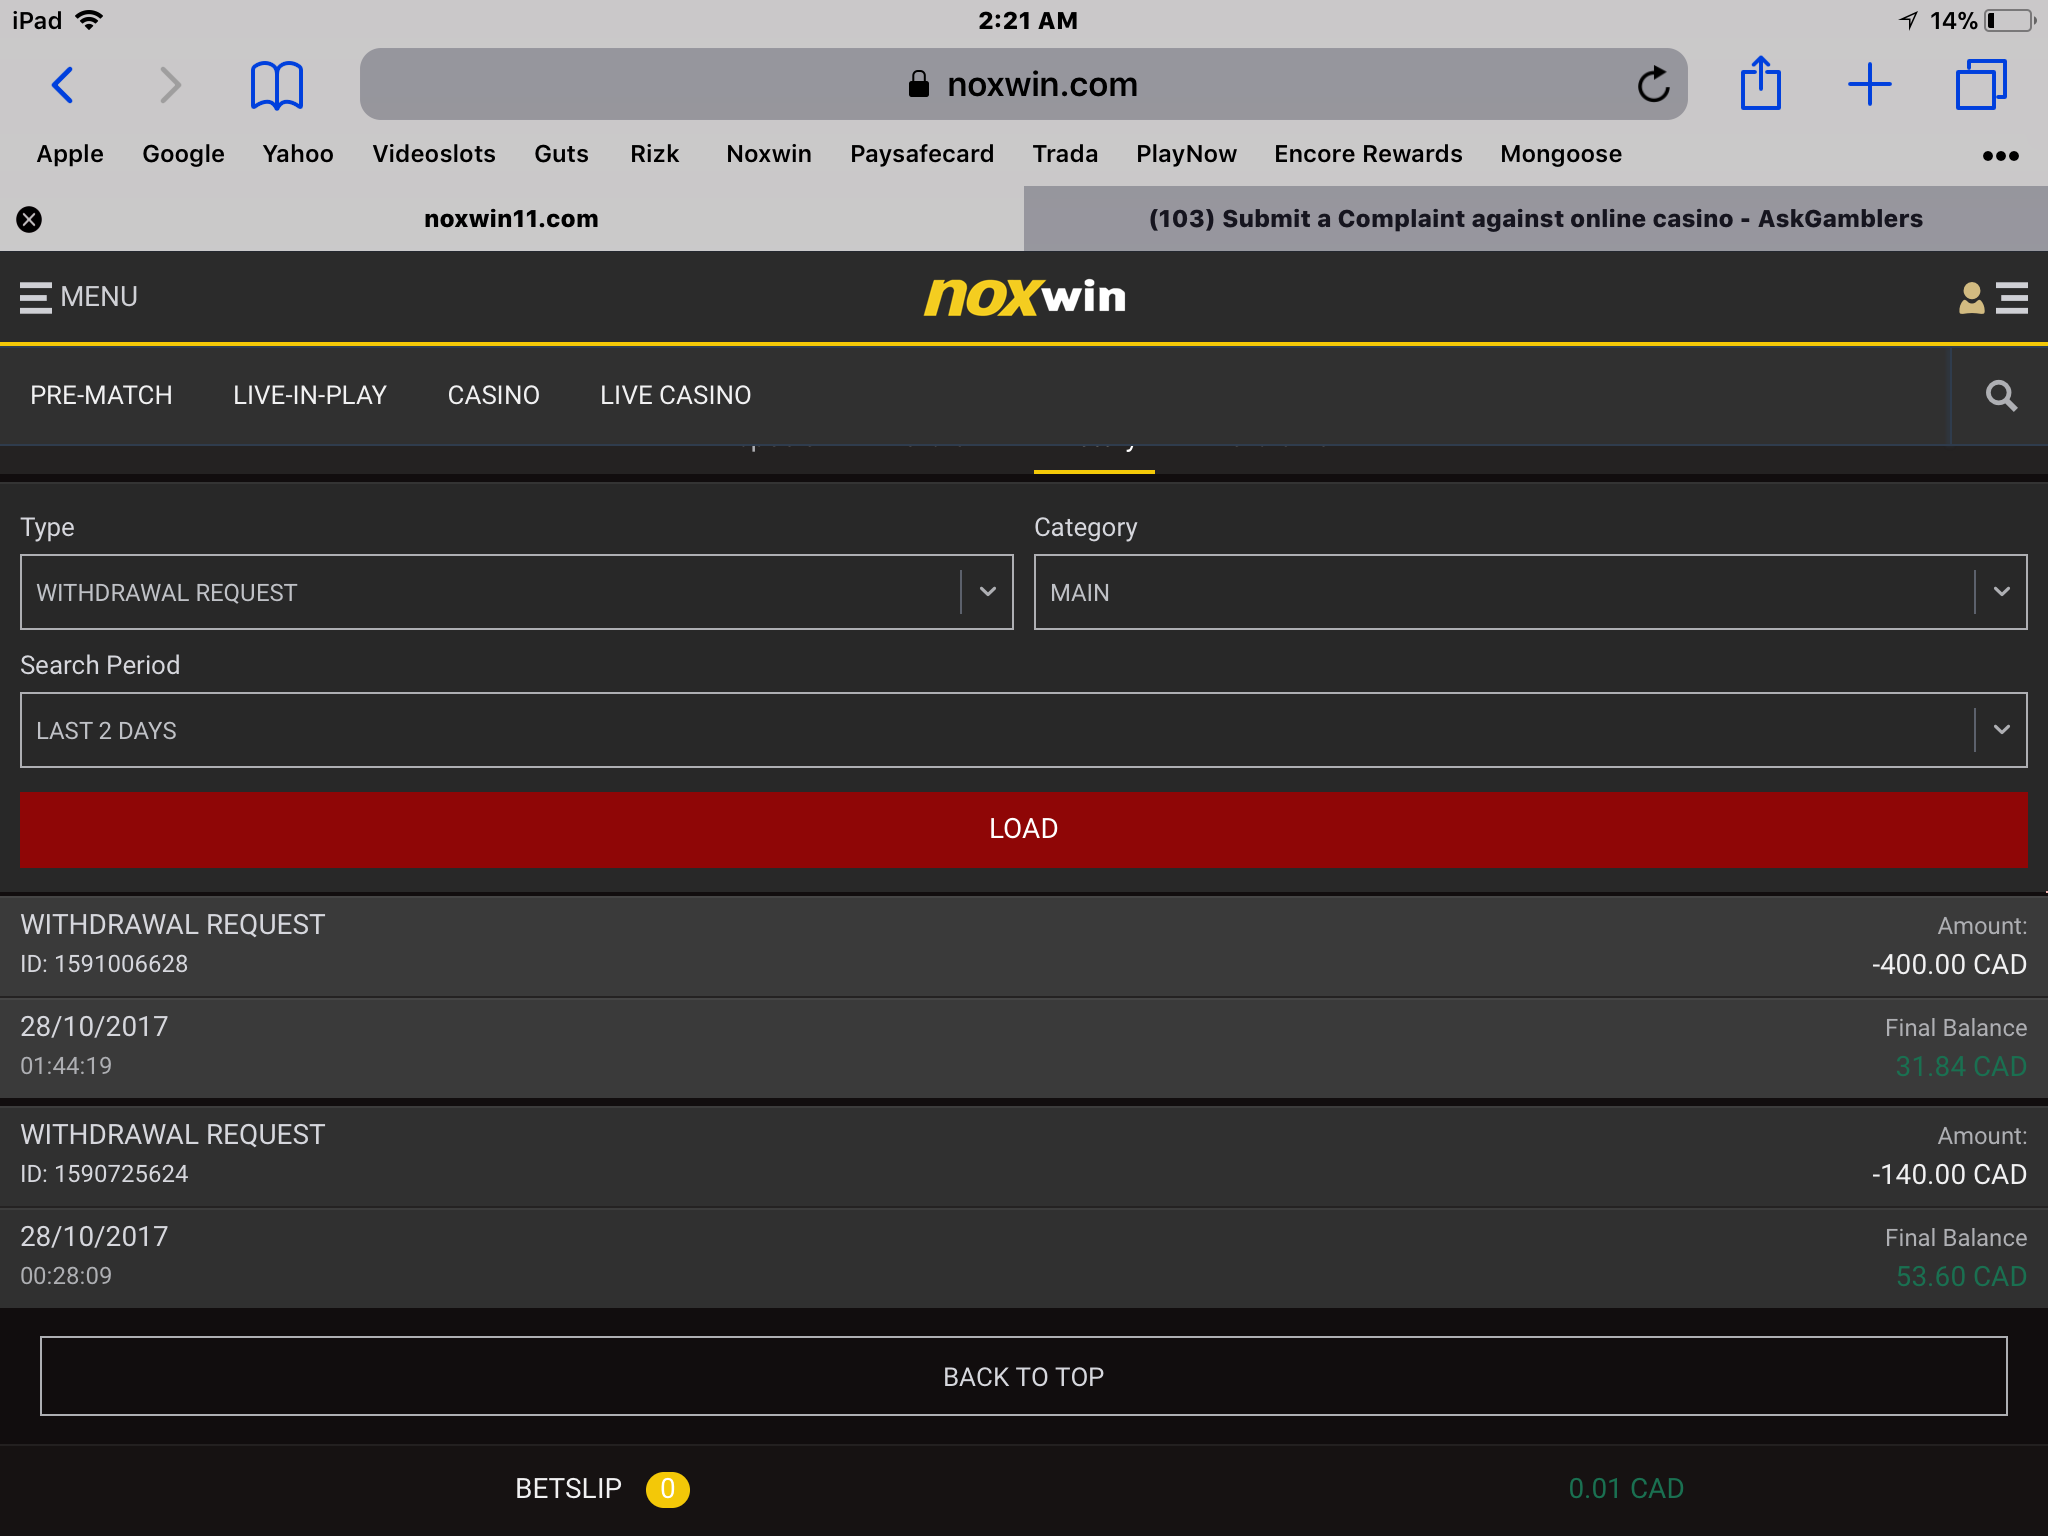Open the Yahoo bookmark
Screen dimensions: 2048x1536
pyautogui.click(x=298, y=154)
